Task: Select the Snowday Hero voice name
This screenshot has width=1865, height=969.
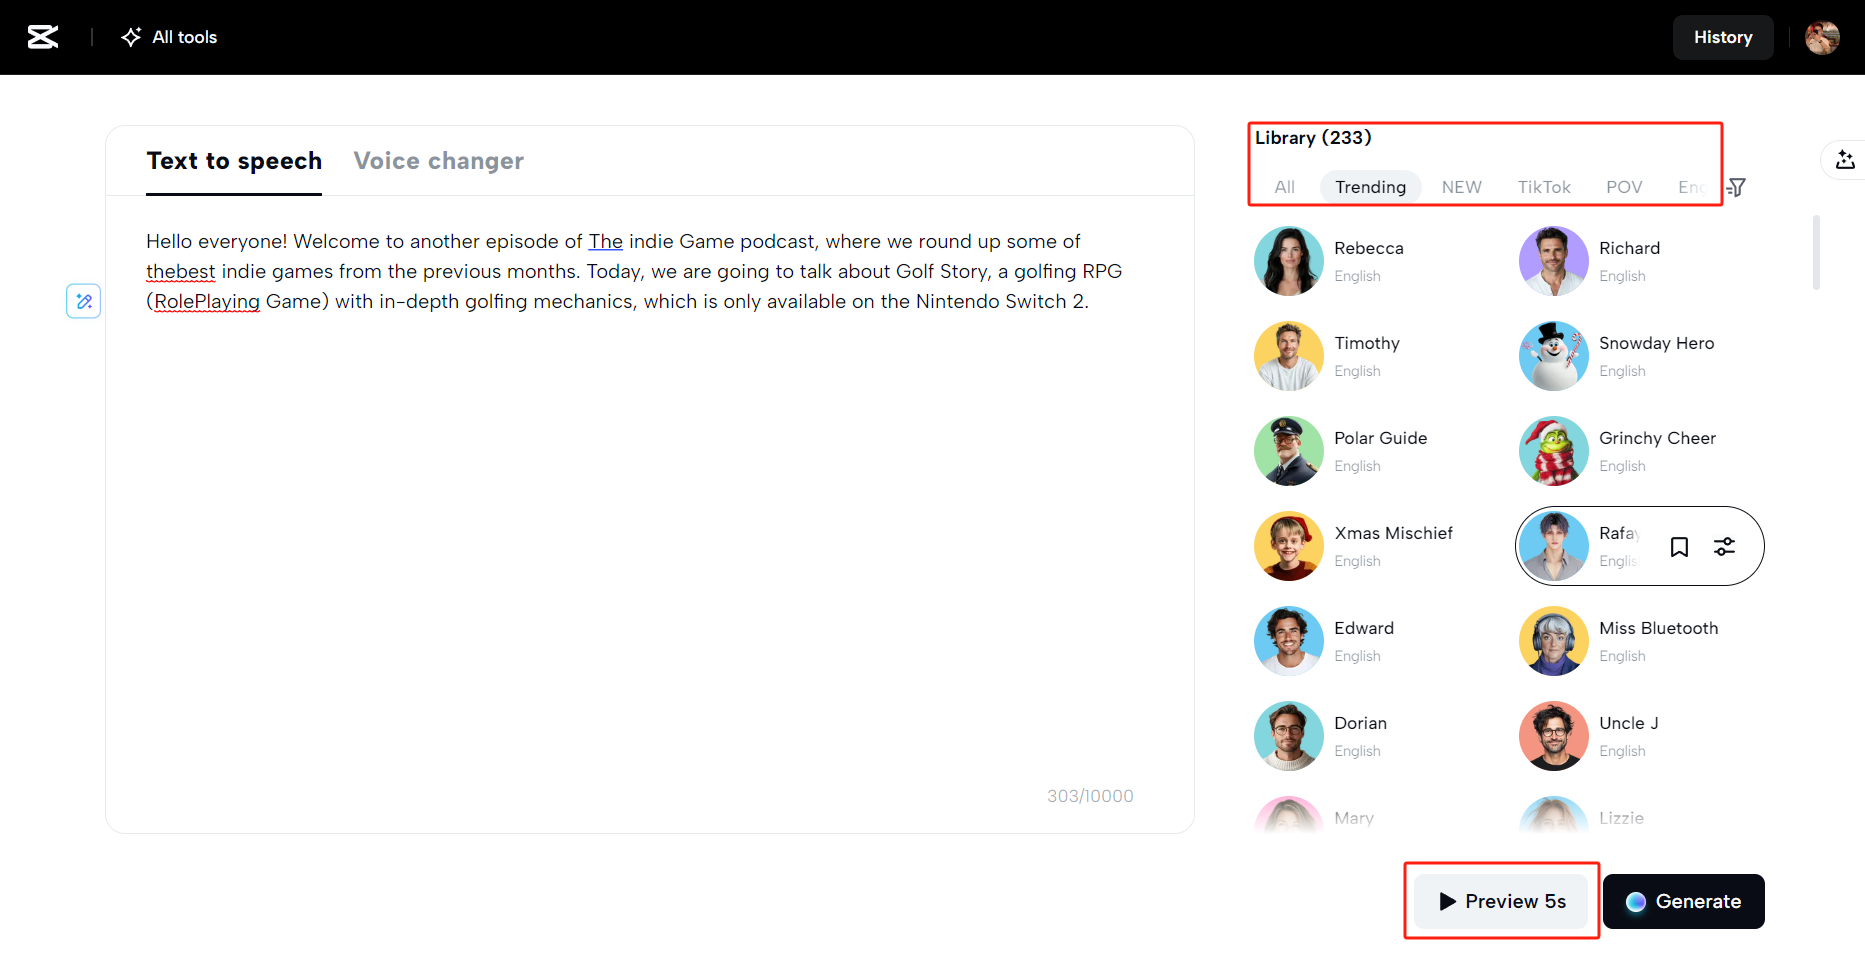Action: point(1657,343)
